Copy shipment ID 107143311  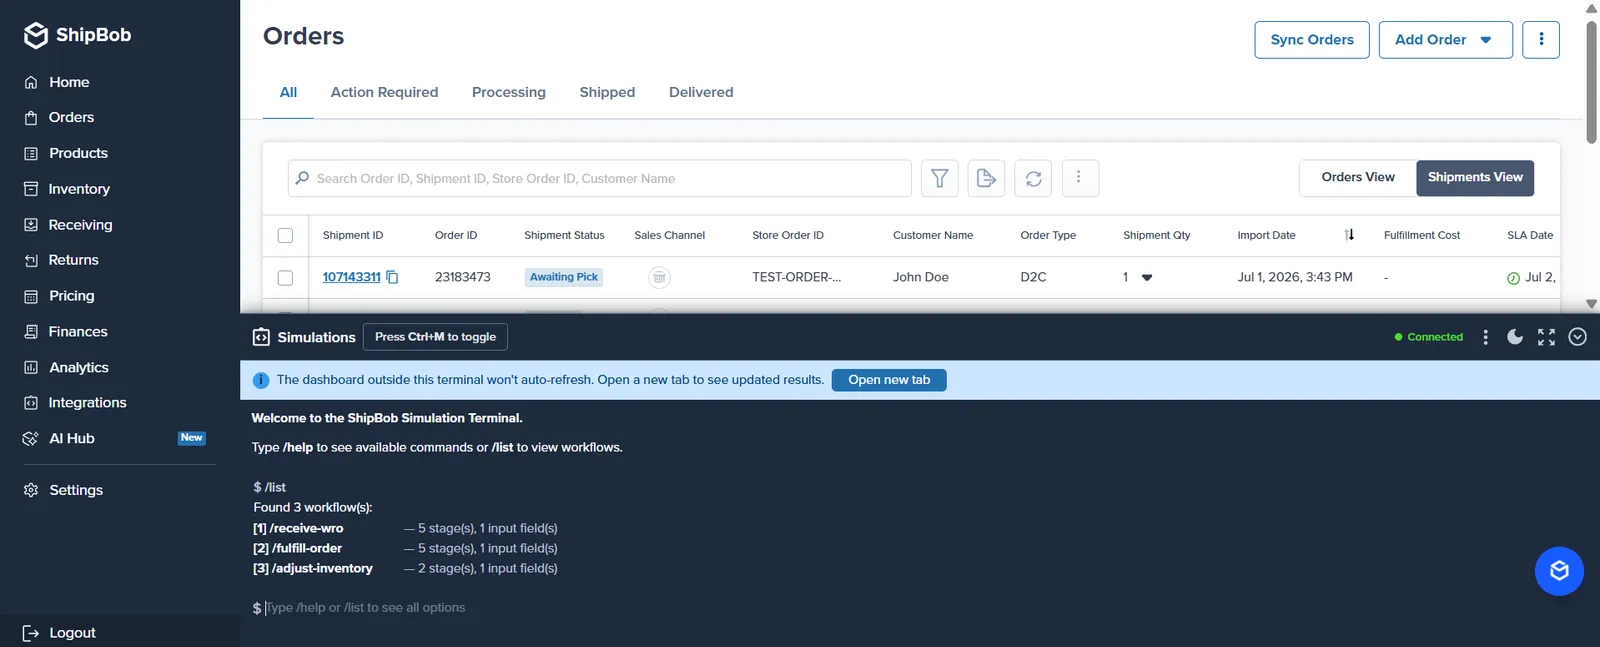coord(392,277)
